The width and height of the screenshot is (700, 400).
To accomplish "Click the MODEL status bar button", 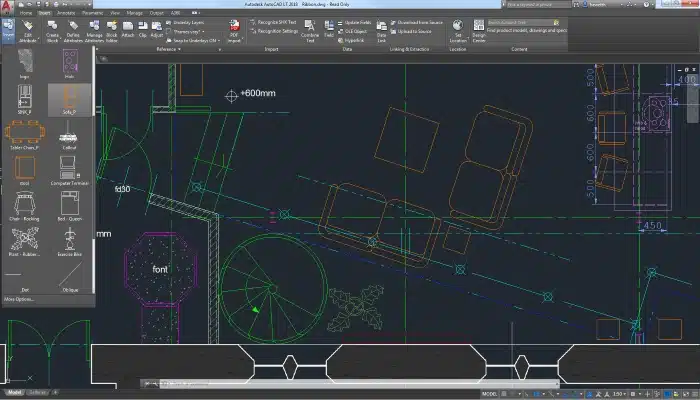I will (x=489, y=394).
